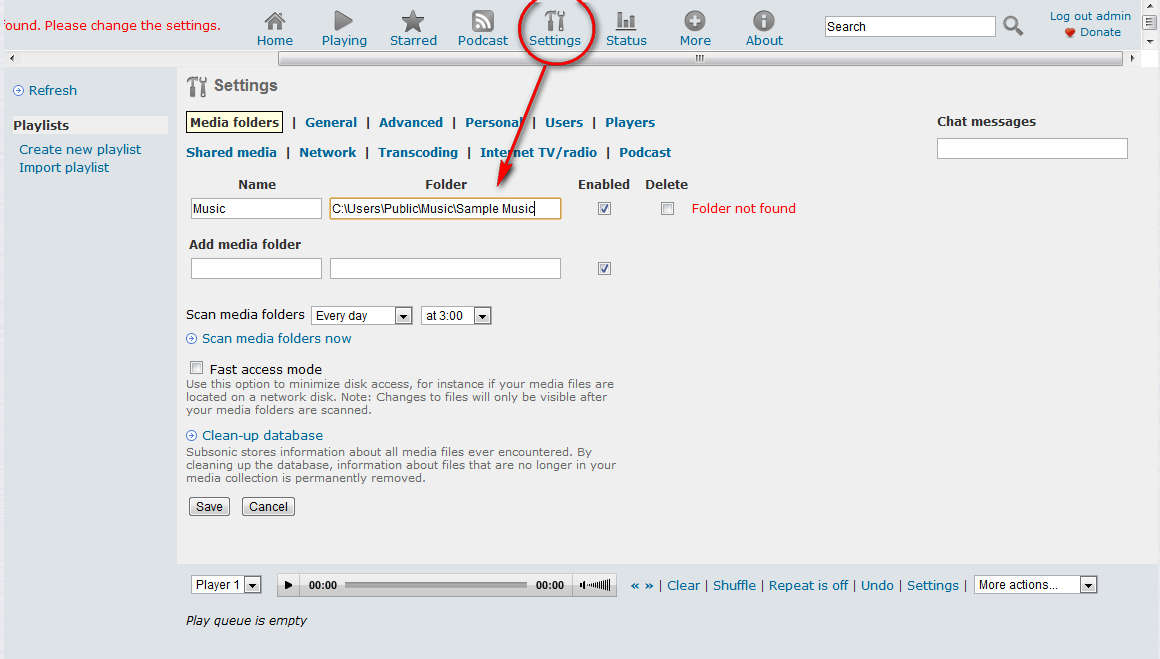Open the Starred section icon
The width and height of the screenshot is (1160, 659).
(x=413, y=21)
